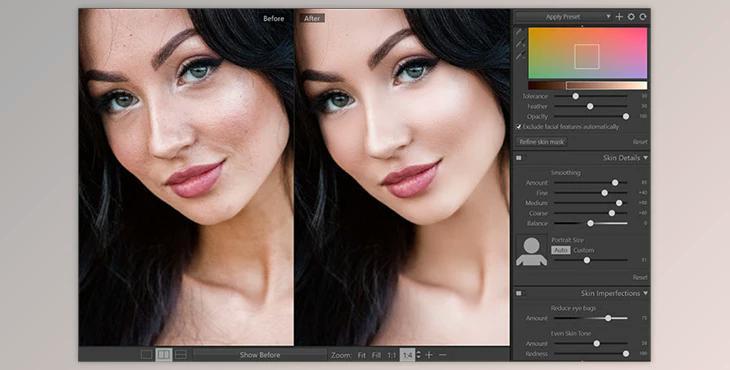Click Refine skin mask button
The height and width of the screenshot is (370, 730).
pos(542,142)
